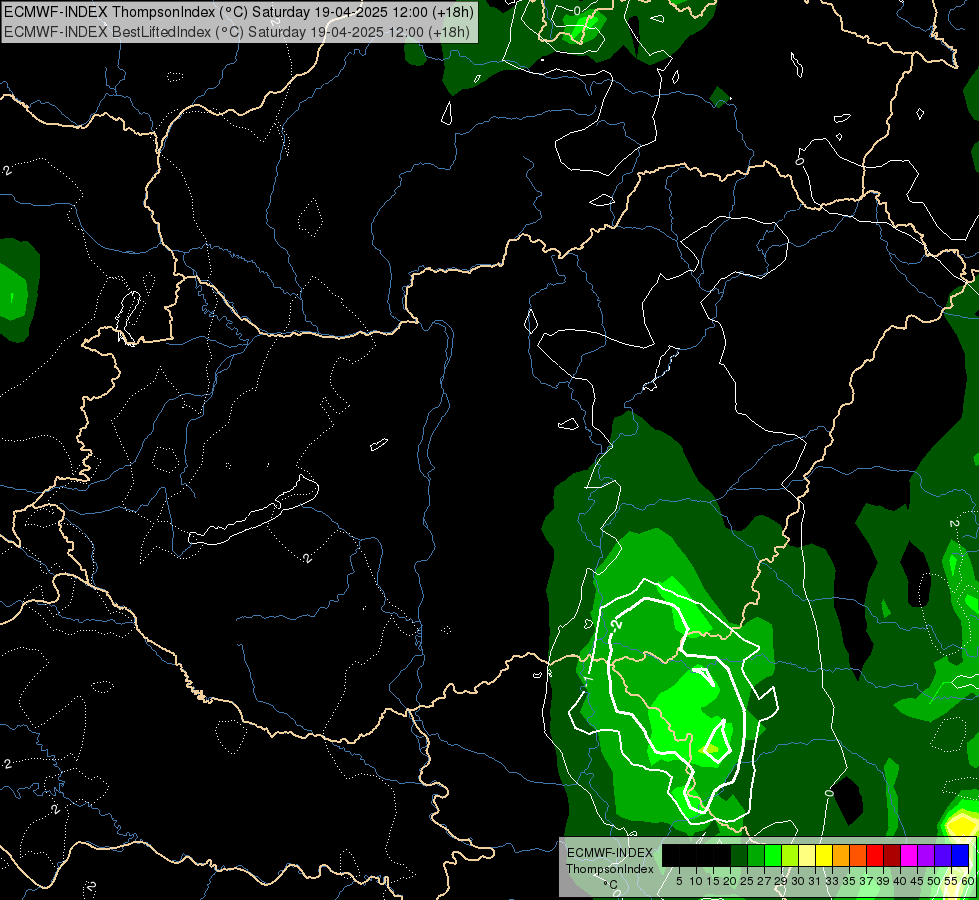Click the -2 label on thick white contour
Screen dimensions: 979x900
[x=617, y=625]
